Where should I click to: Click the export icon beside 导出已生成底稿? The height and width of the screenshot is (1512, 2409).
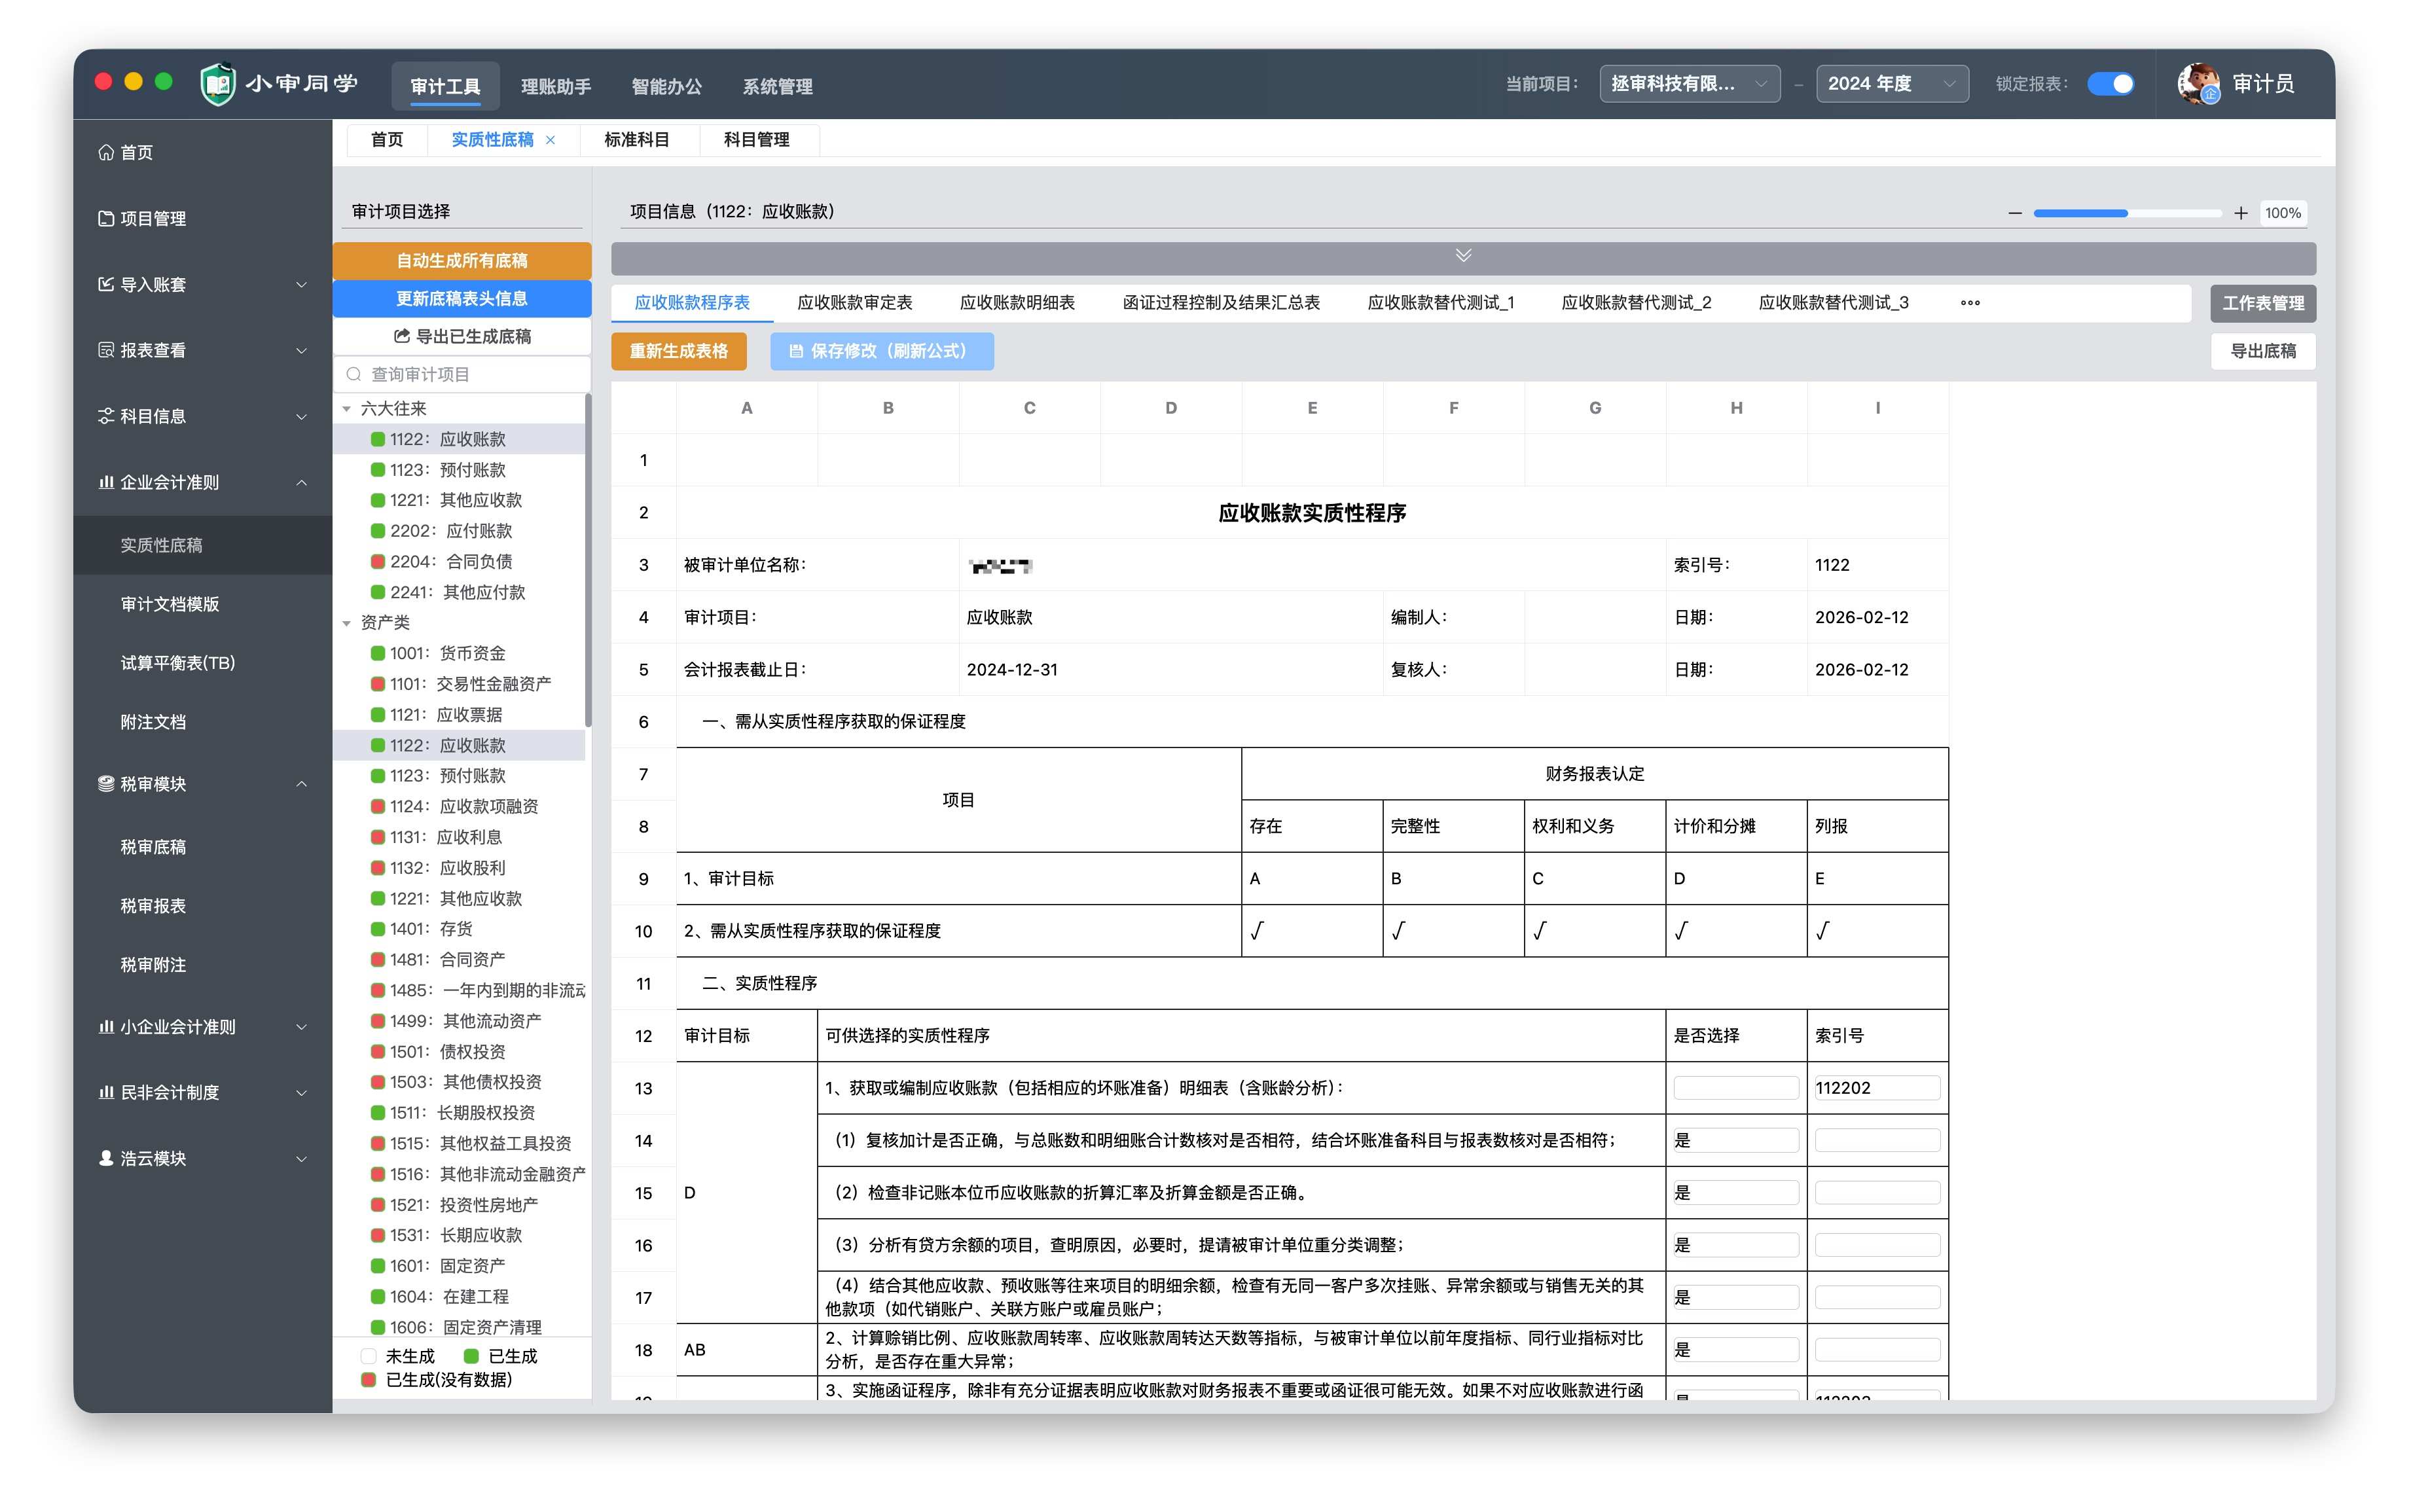[402, 336]
